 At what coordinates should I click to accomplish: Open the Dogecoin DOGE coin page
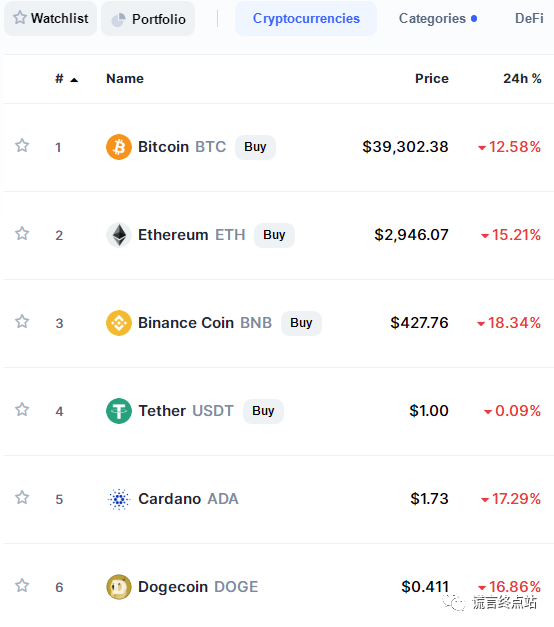click(198, 587)
